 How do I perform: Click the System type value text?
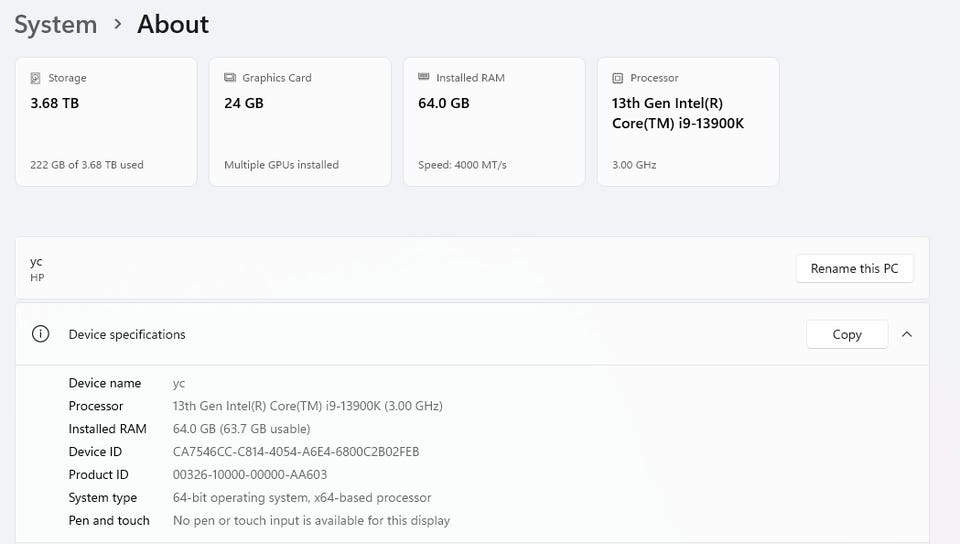[302, 498]
